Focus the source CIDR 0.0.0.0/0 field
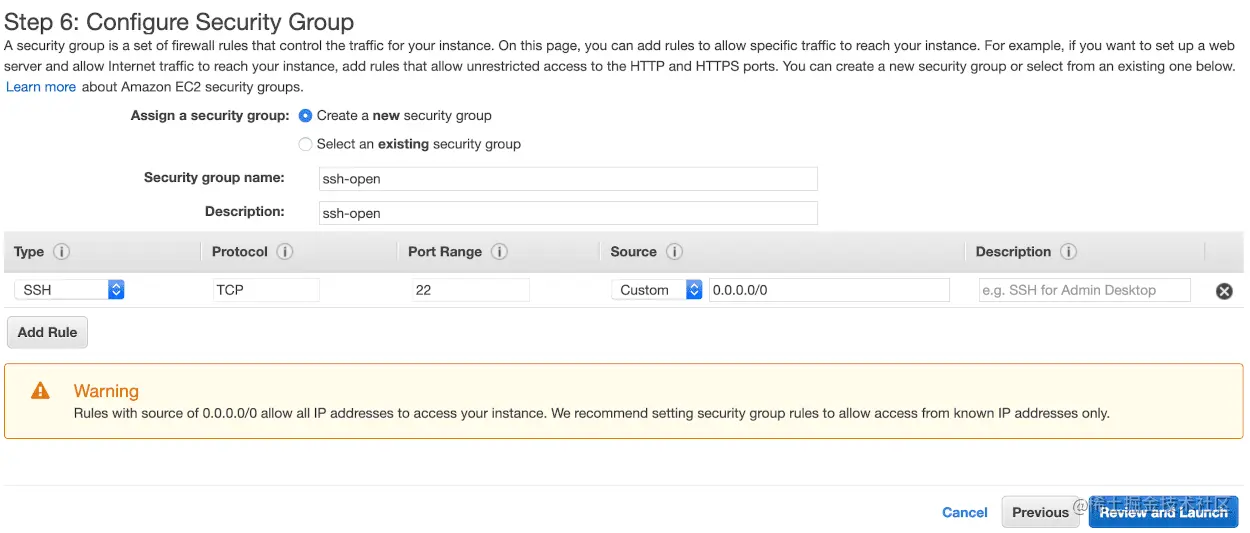Image resolution: width=1250 pixels, height=533 pixels. click(828, 290)
